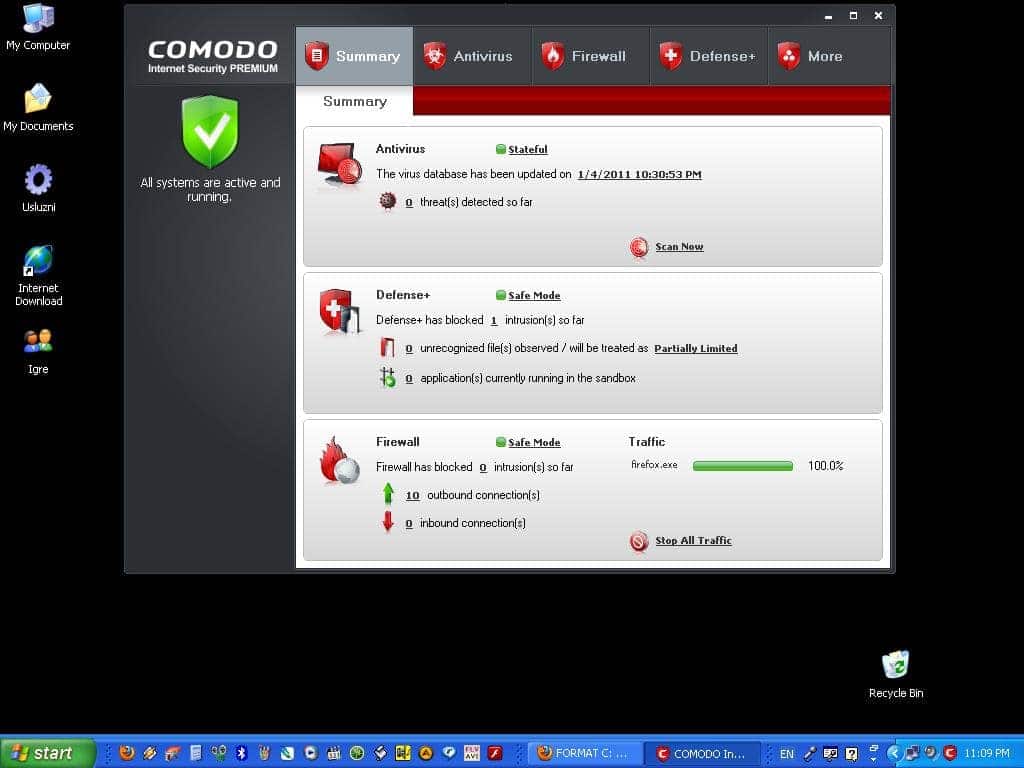Expand hidden system tray icons arrow
This screenshot has width=1024, height=768.
point(893,753)
